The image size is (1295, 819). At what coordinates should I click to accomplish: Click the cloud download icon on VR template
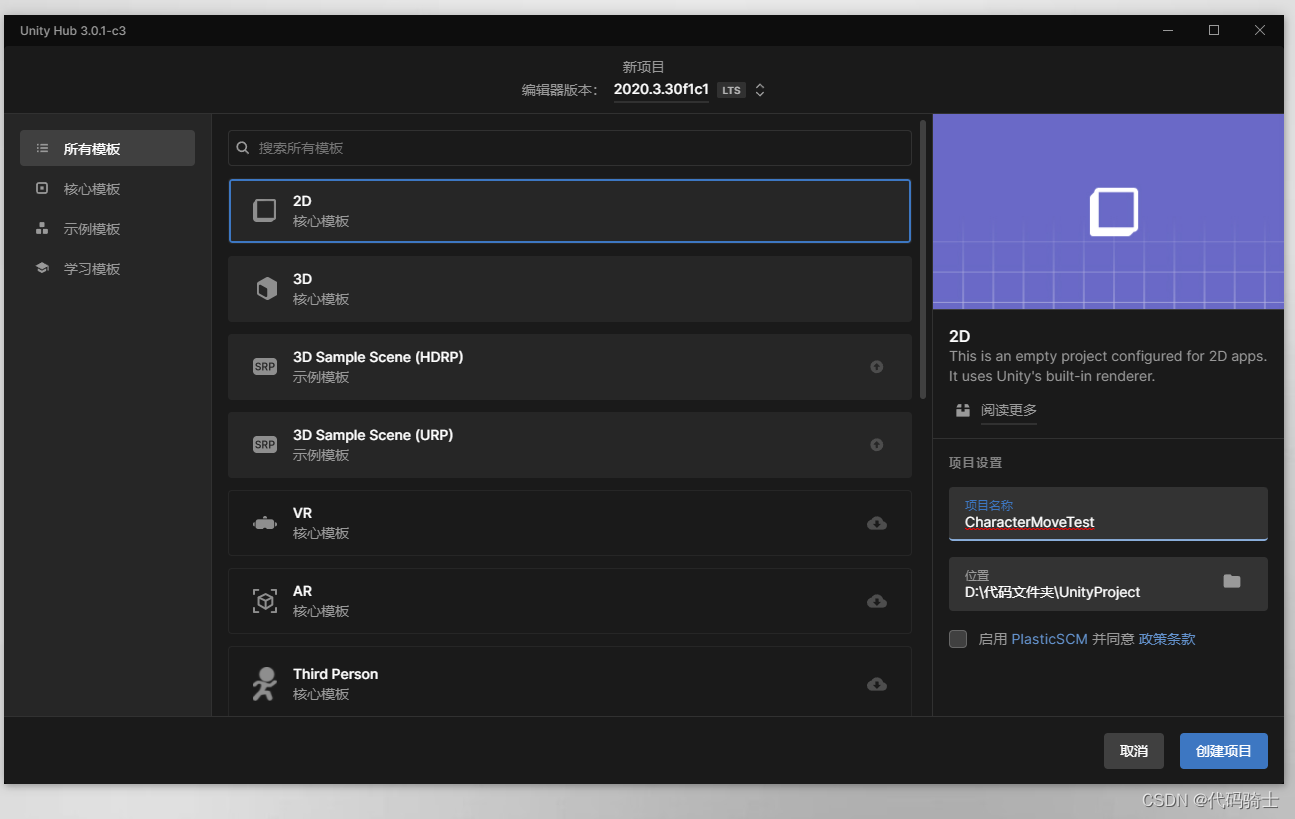click(x=877, y=523)
